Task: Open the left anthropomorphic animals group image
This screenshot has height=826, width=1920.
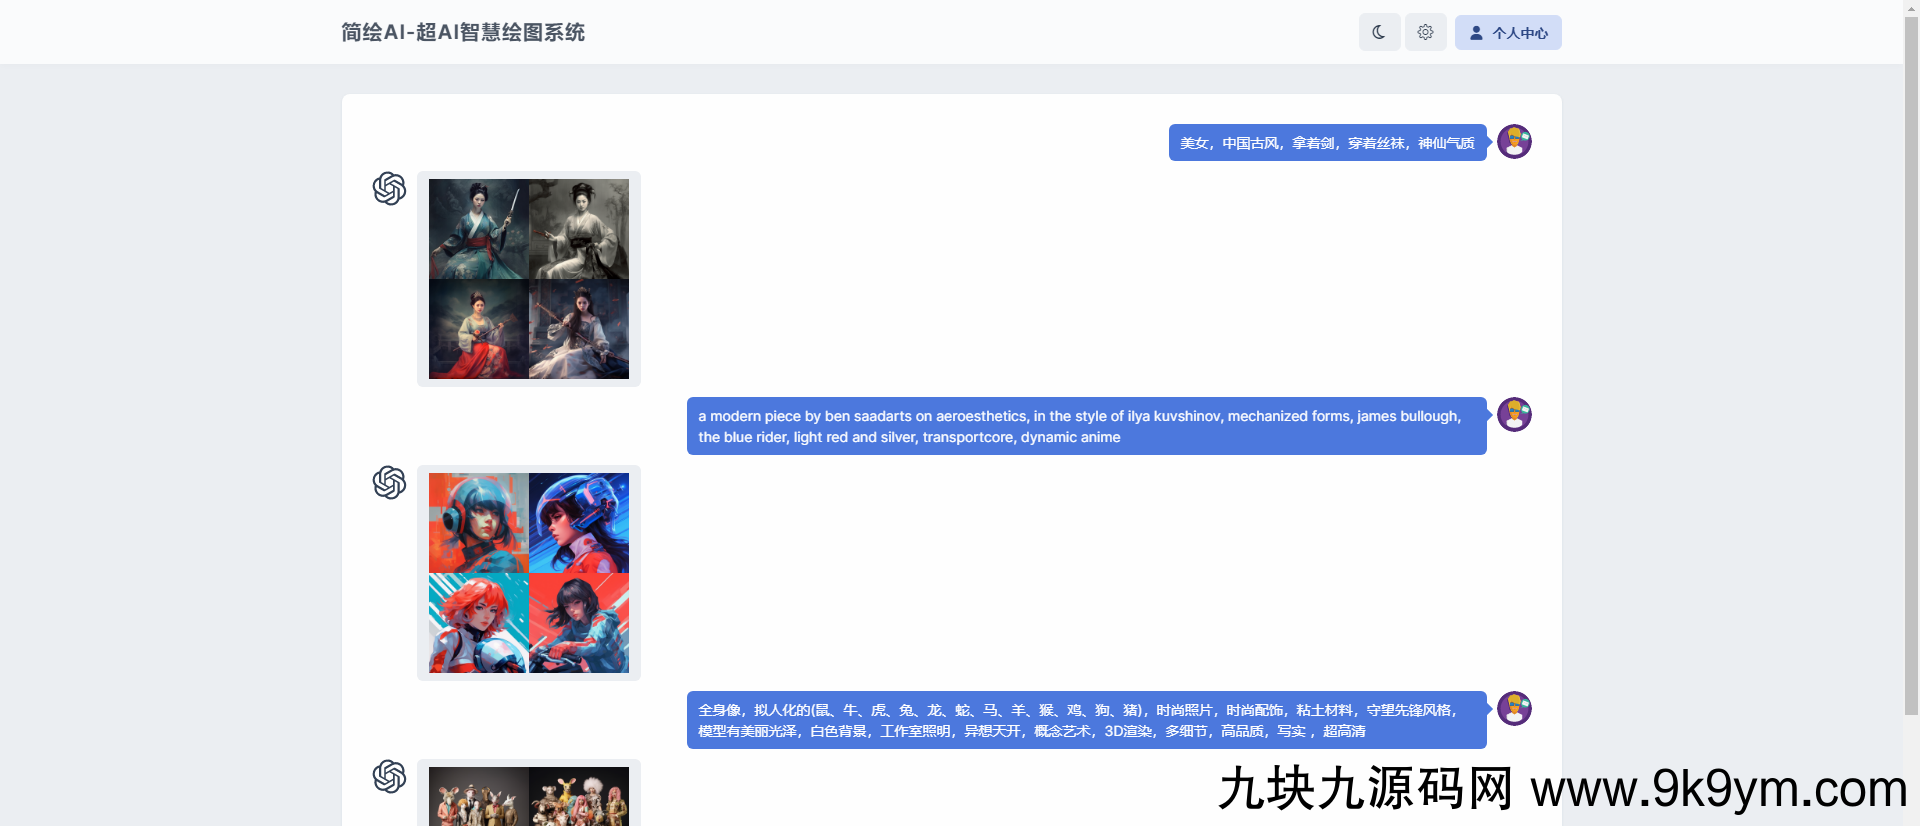Action: (x=479, y=796)
